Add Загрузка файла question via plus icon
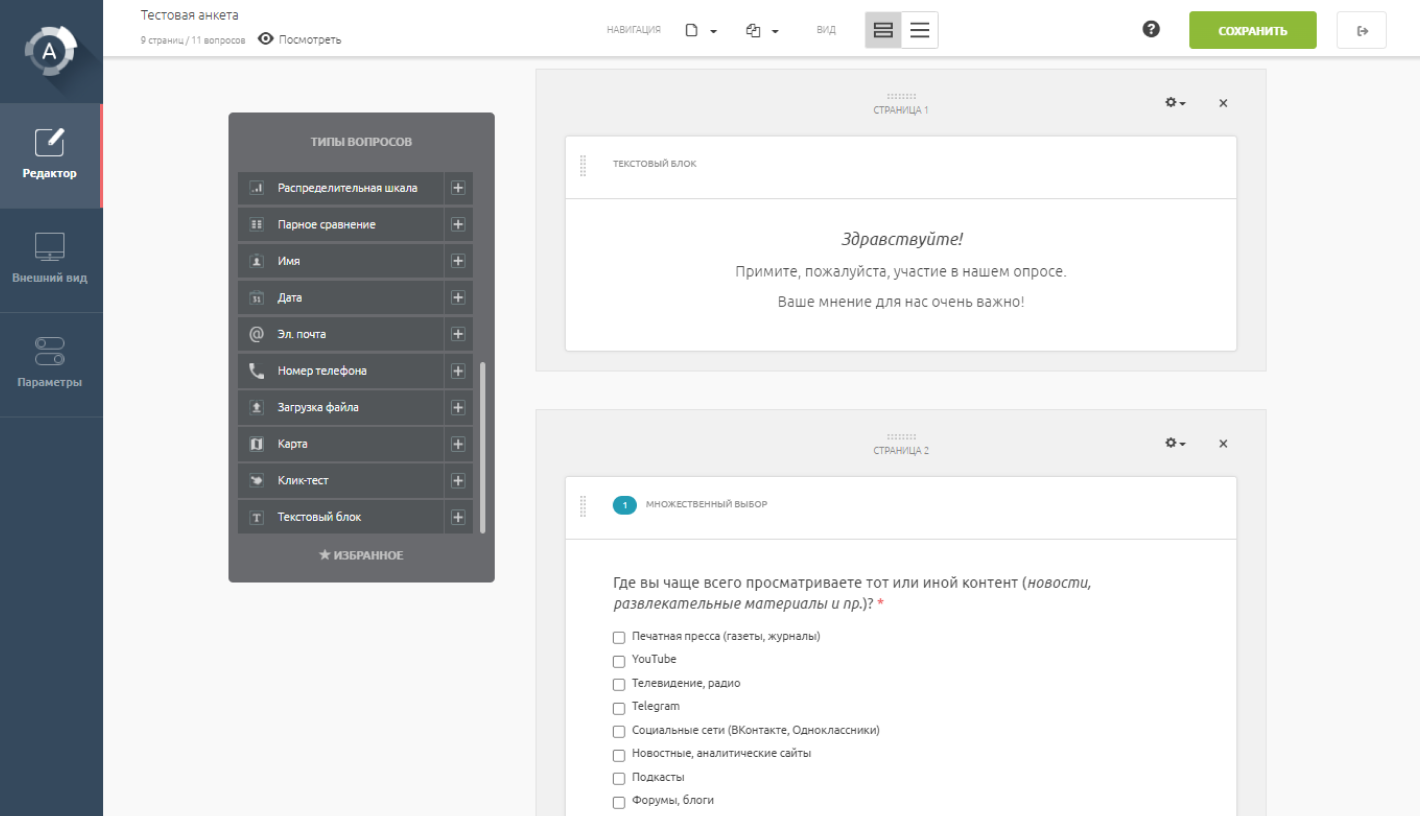The image size is (1420, 816). [458, 408]
